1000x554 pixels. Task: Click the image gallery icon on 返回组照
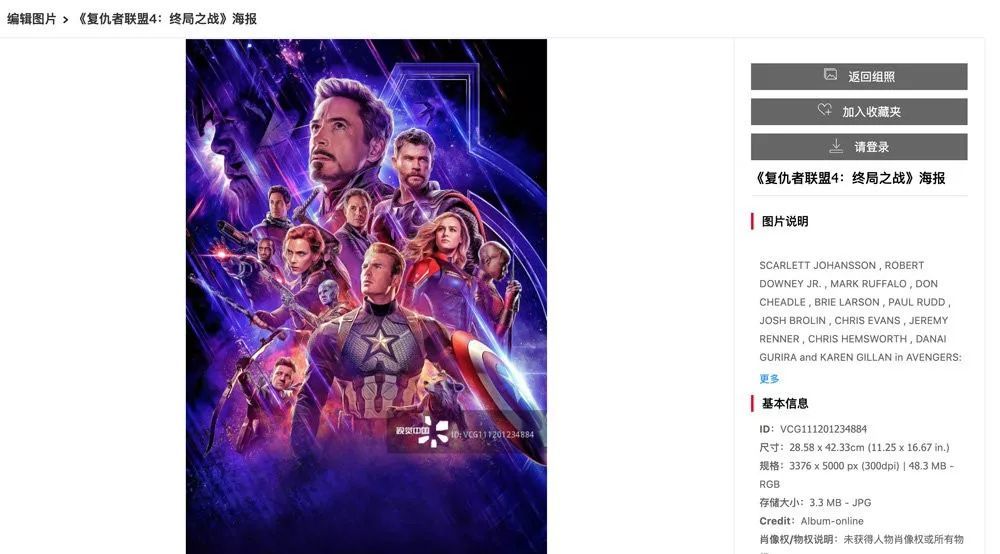[x=830, y=75]
